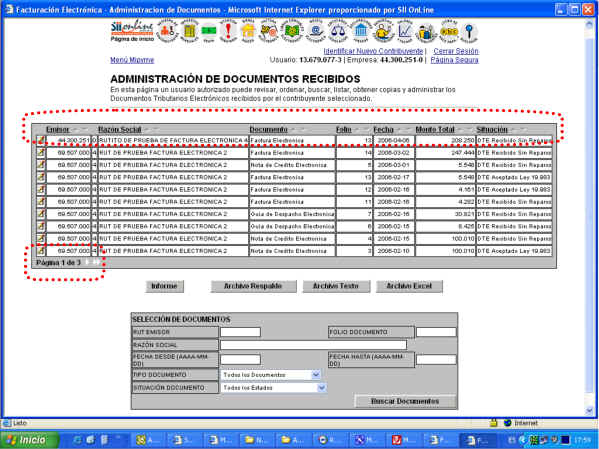Open the Menú Mipyme link
599x449 pixels.
[x=132, y=60]
